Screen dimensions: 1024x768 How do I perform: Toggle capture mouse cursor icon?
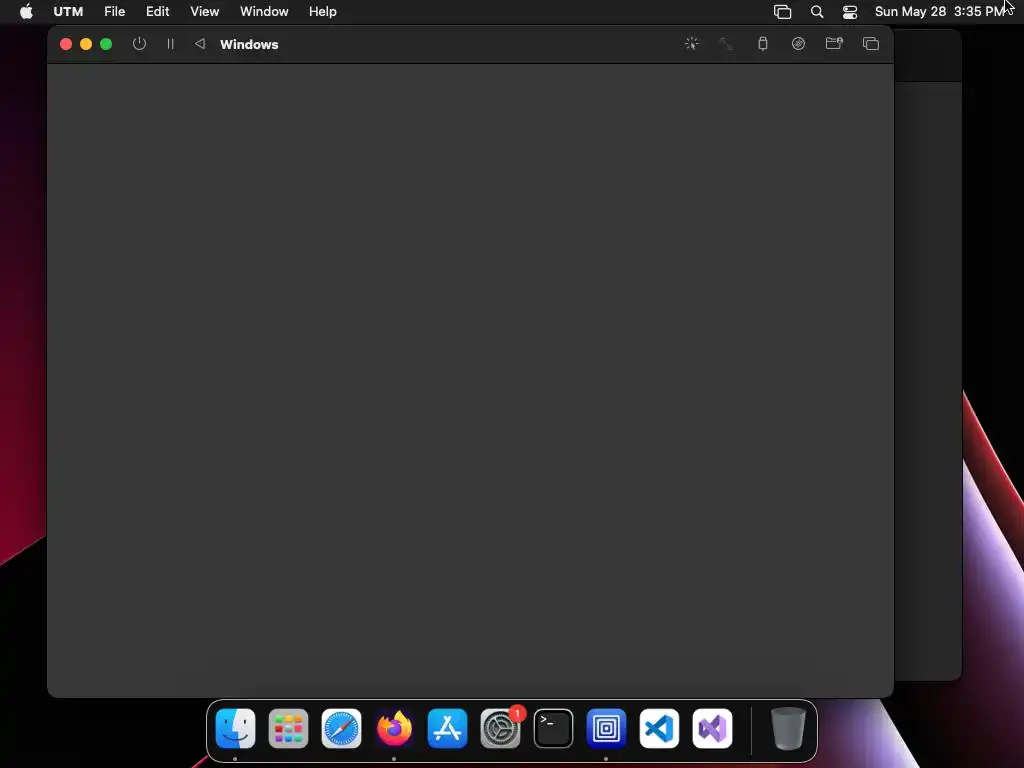(691, 44)
